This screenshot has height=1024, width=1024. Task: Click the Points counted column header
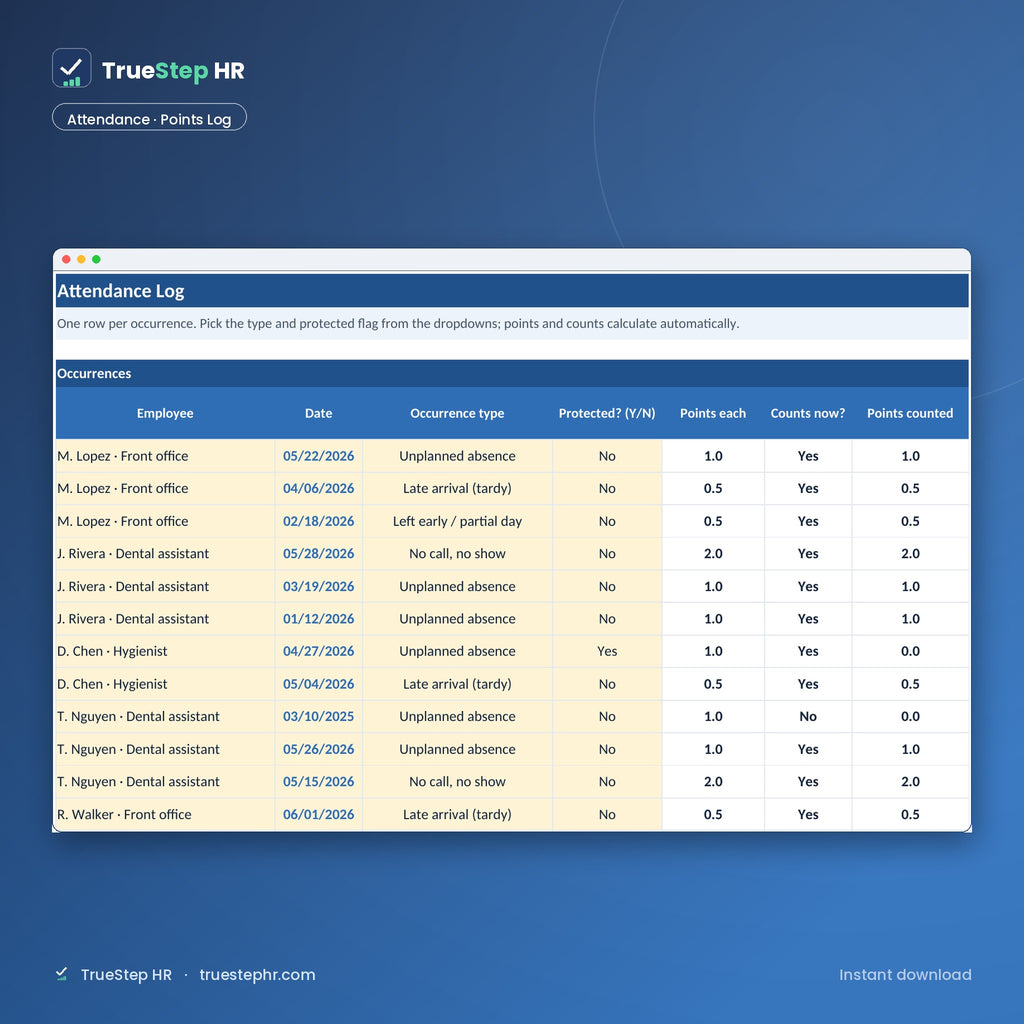point(910,413)
